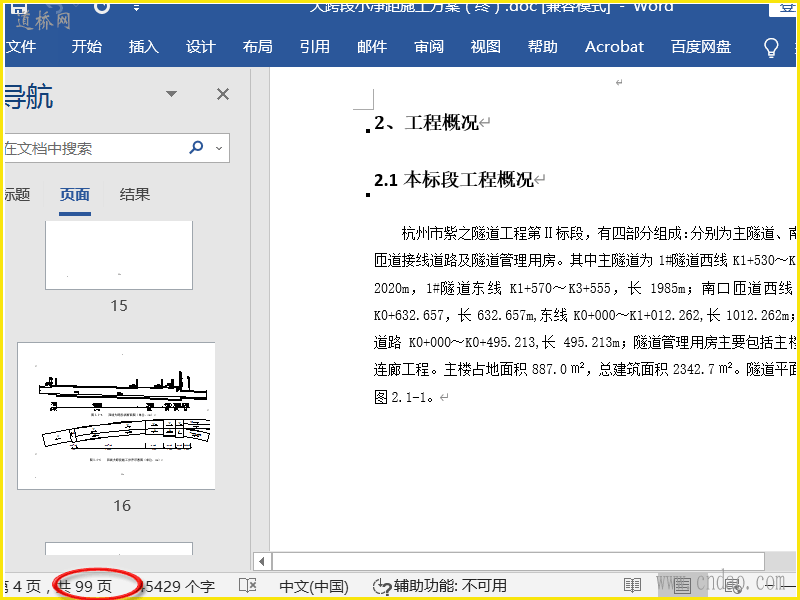Switch to the 插入 (Insert) ribbon tab
Image resolution: width=800 pixels, height=600 pixels.
coord(144,46)
